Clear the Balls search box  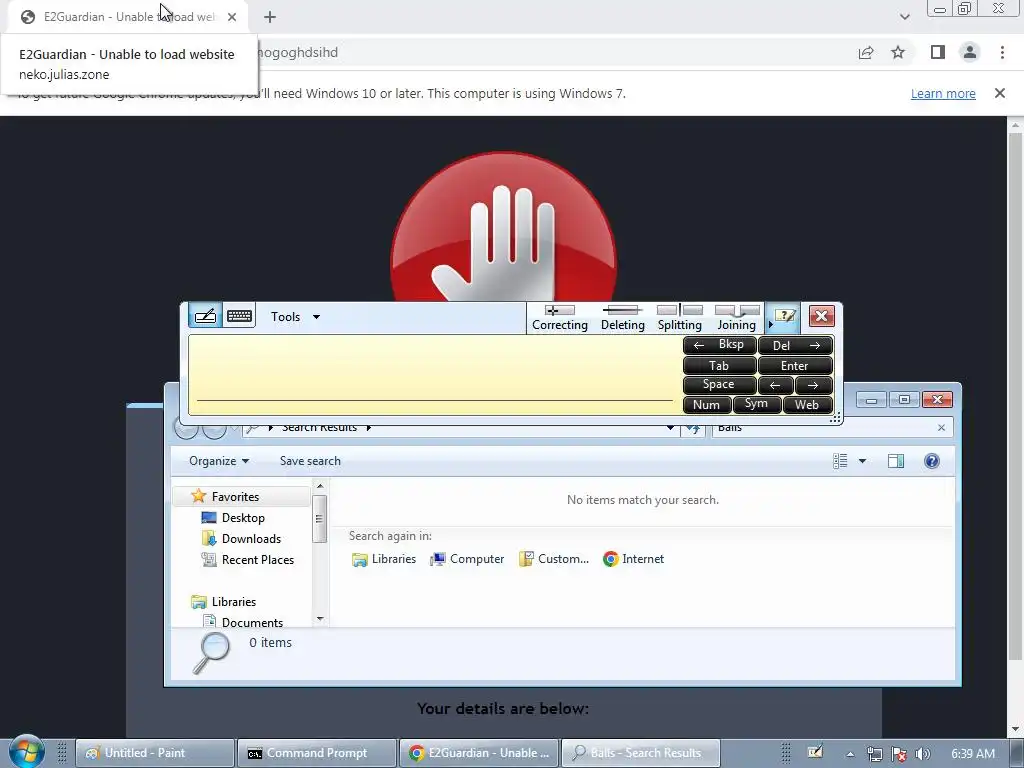pos(941,428)
